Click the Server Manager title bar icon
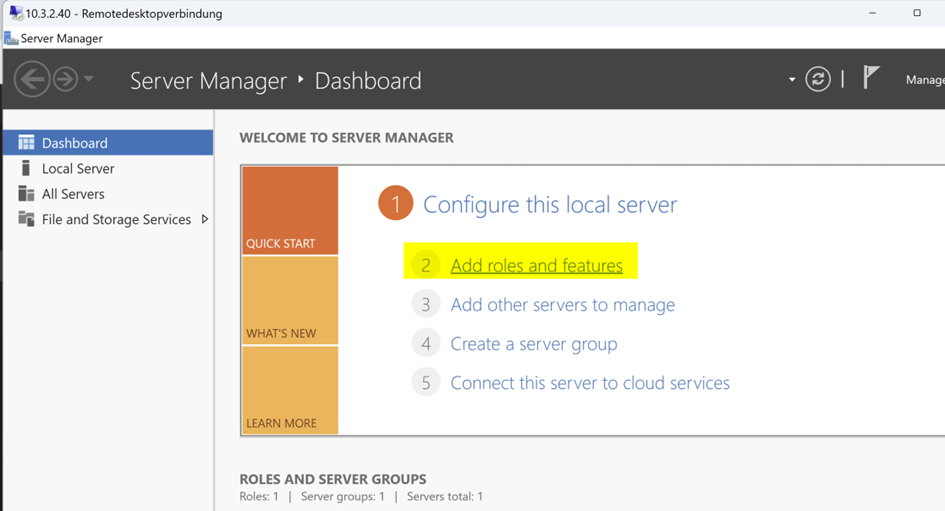Image resolution: width=945 pixels, height=511 pixels. click(x=11, y=39)
